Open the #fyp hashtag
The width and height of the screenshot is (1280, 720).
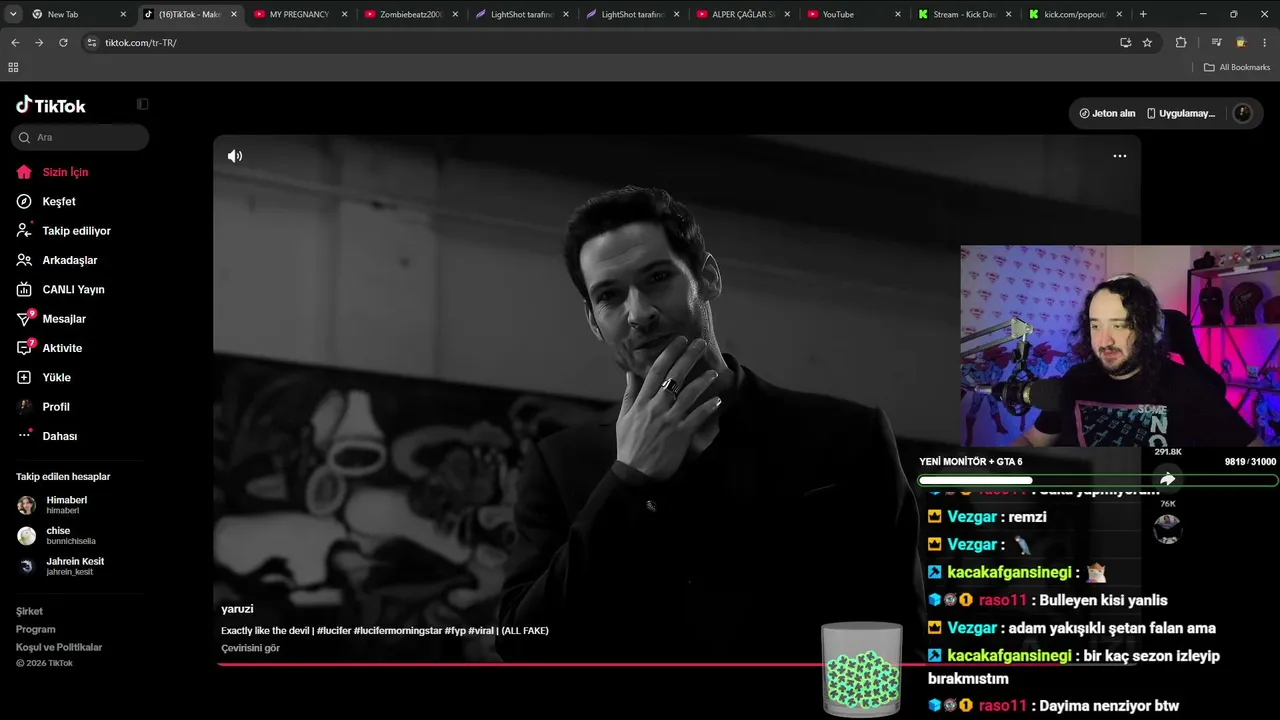point(455,631)
